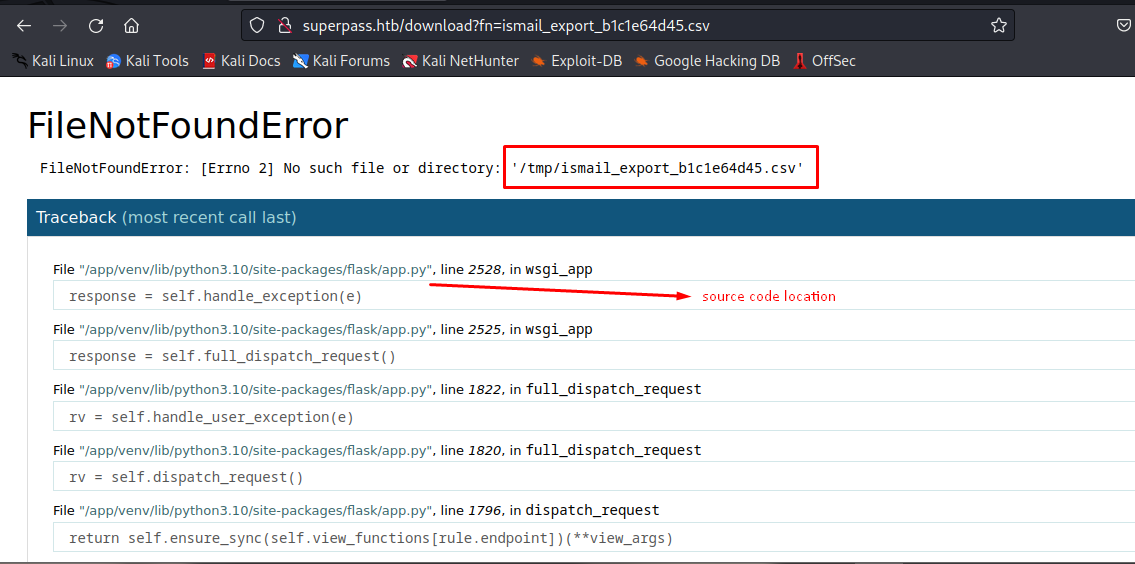Open the Pocket icon in toolbar

coord(1124,25)
